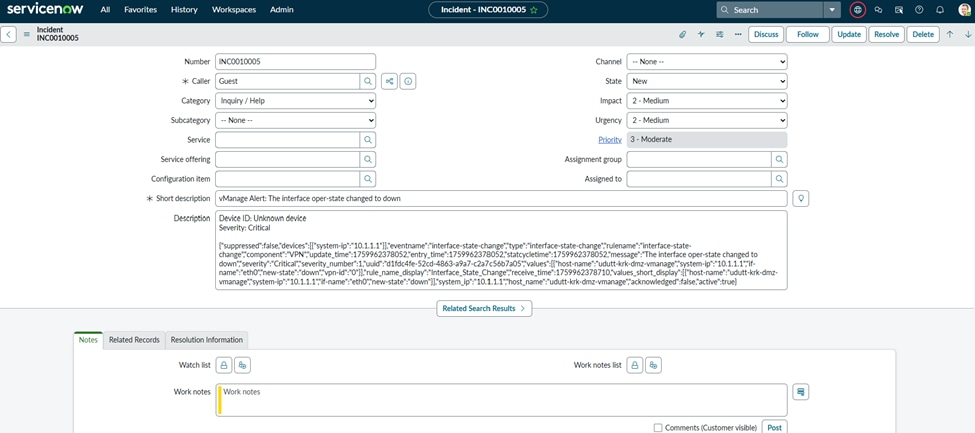Click the Caller lookup magnifier icon

click(x=367, y=81)
